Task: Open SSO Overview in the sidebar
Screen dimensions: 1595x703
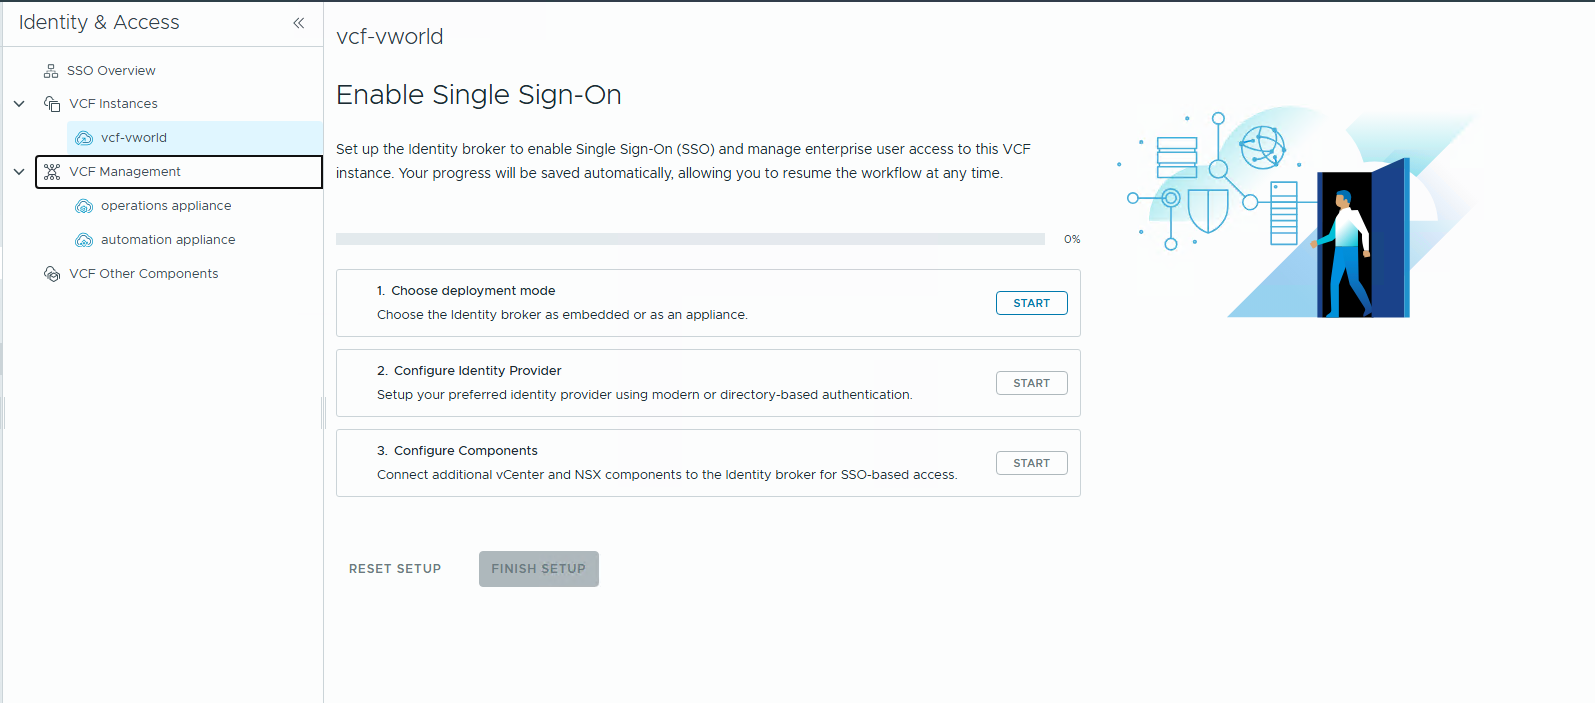Action: point(111,71)
